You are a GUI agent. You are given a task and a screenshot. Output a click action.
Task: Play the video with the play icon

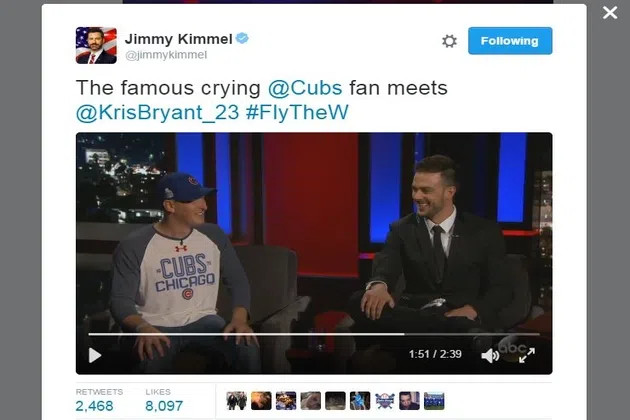tap(95, 355)
